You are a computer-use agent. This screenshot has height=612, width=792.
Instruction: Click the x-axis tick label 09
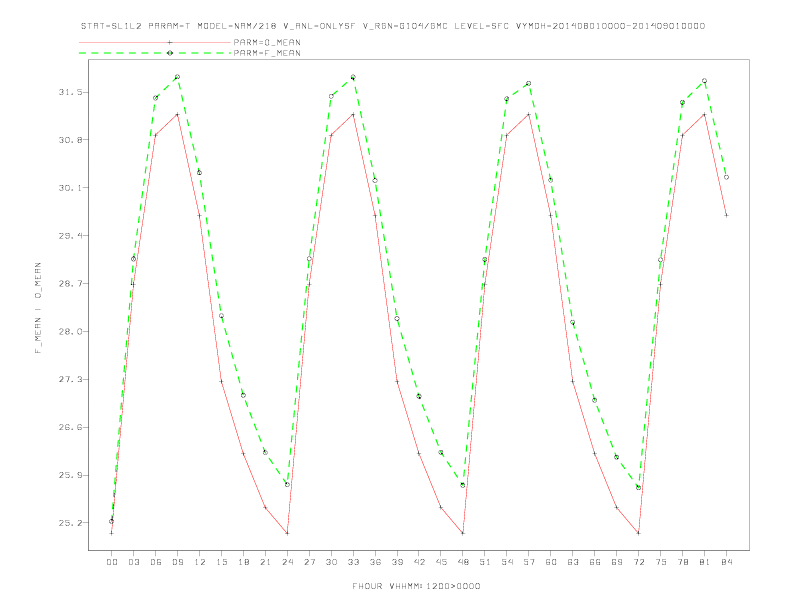point(177,562)
